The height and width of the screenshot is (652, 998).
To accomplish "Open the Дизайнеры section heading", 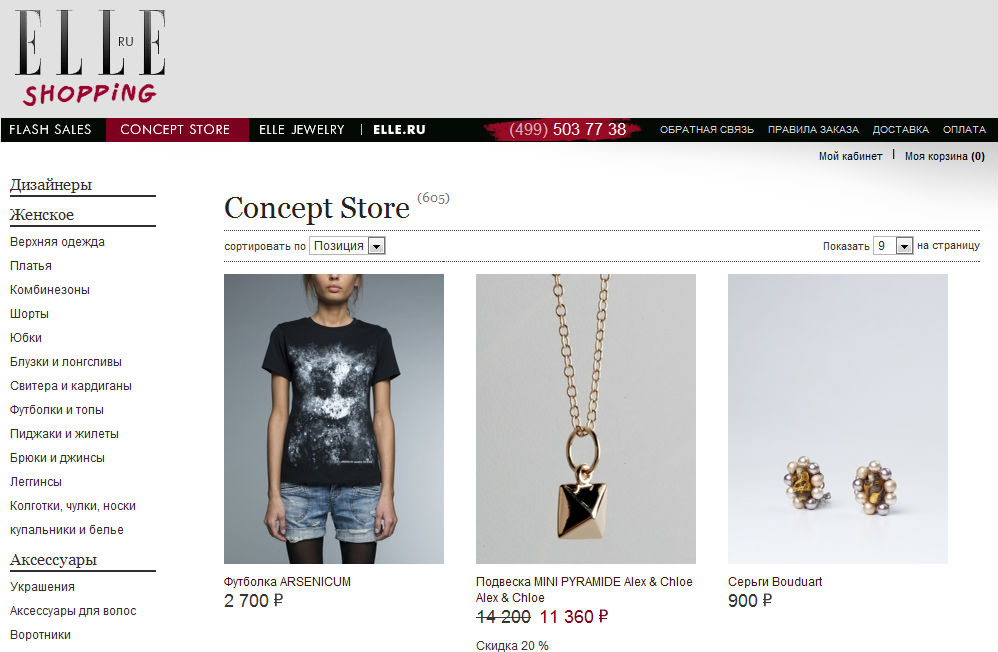I will coord(51,185).
